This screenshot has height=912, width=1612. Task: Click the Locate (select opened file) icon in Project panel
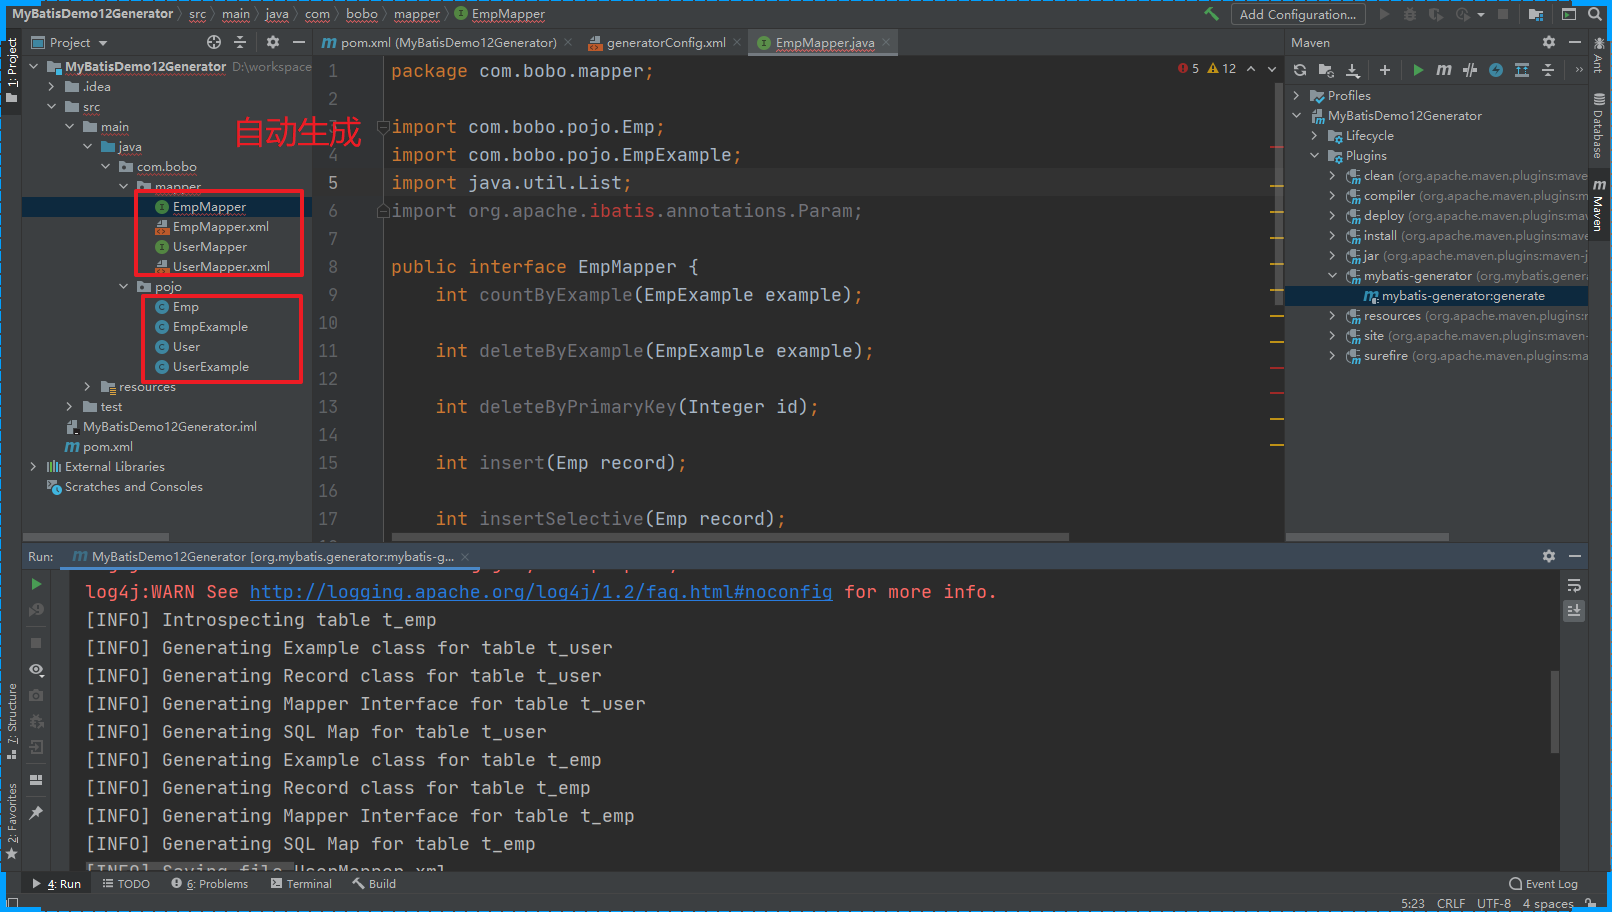(214, 42)
